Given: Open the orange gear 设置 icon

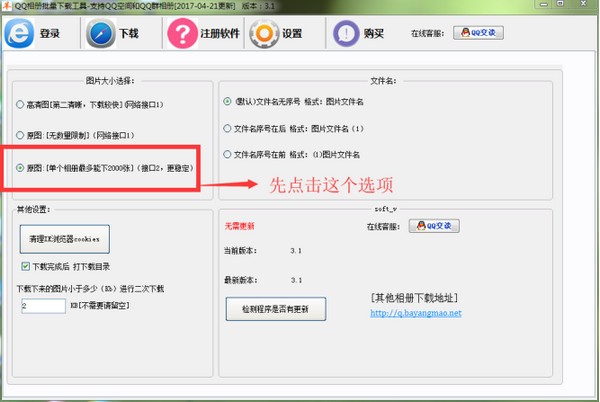Looking at the screenshot, I should pyautogui.click(x=264, y=34).
